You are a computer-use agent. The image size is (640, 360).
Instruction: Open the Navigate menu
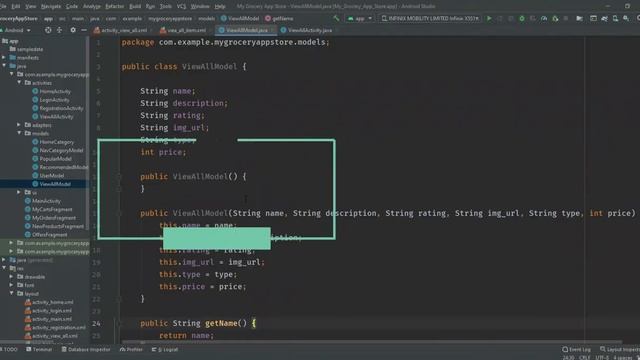pos(51,6)
